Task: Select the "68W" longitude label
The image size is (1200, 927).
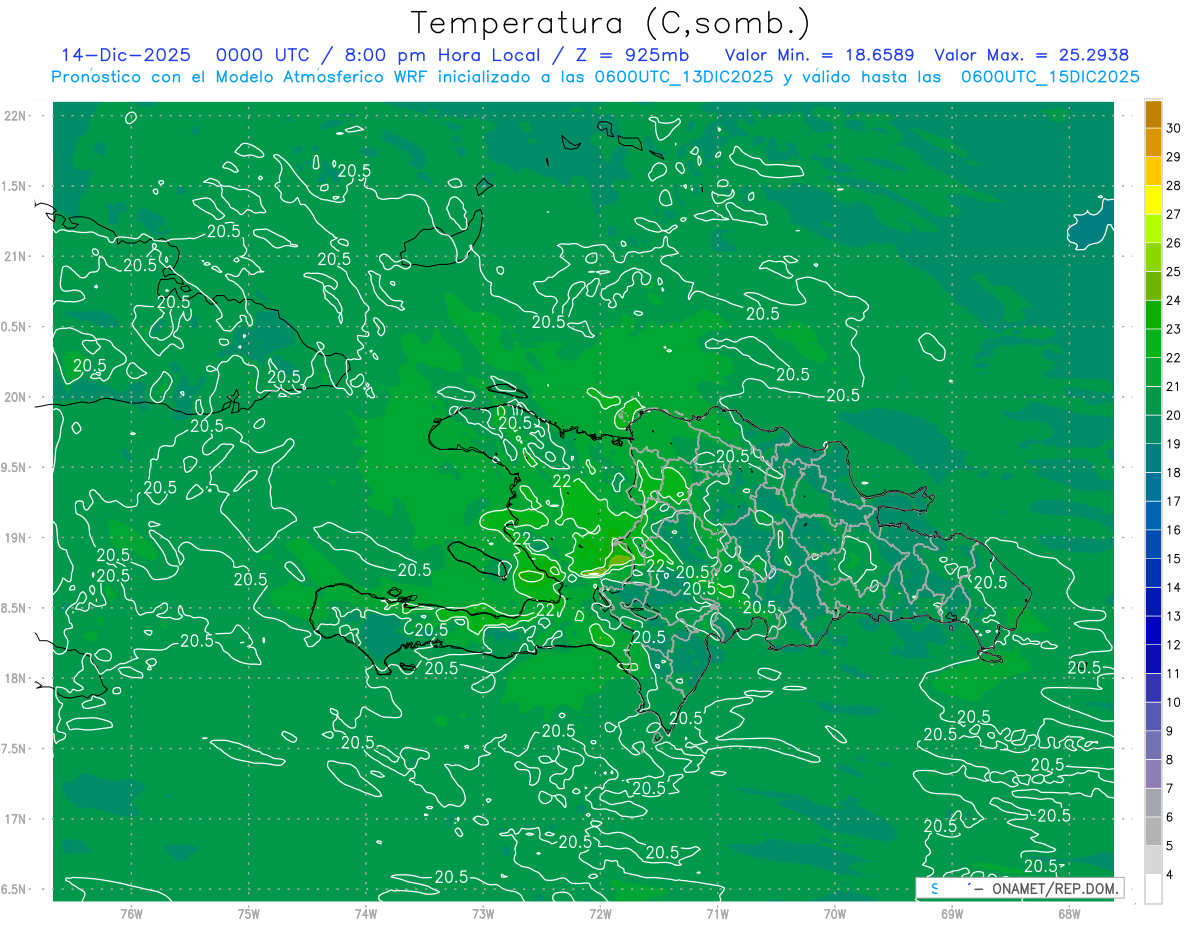Action: pyautogui.click(x=1069, y=913)
